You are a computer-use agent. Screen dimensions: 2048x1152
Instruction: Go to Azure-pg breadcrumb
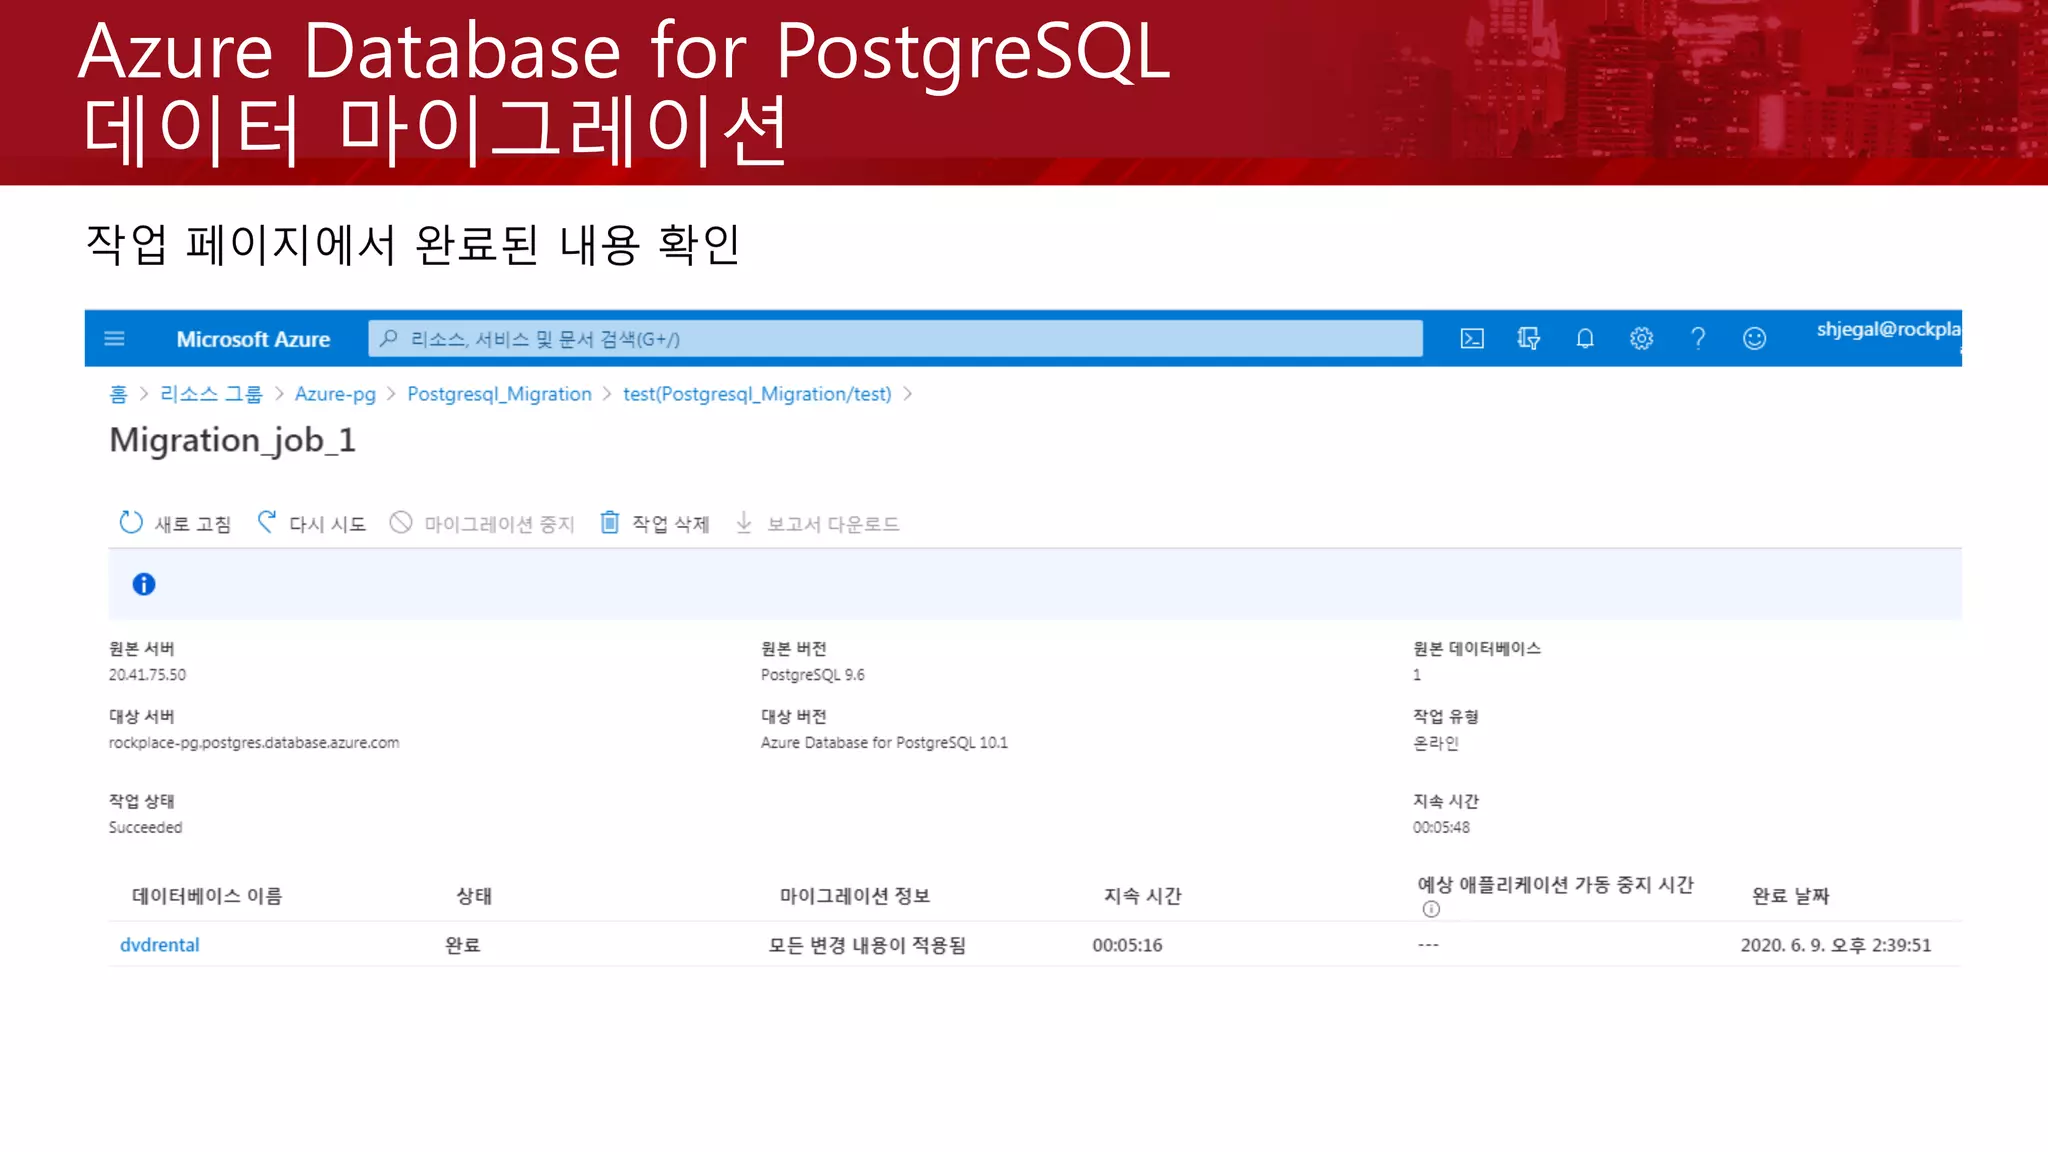[x=335, y=394]
